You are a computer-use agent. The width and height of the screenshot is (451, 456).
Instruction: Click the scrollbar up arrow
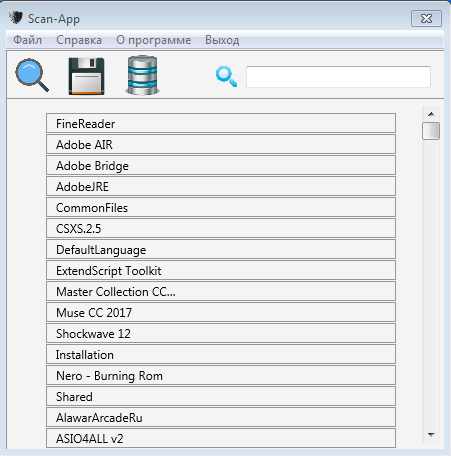coord(431,114)
